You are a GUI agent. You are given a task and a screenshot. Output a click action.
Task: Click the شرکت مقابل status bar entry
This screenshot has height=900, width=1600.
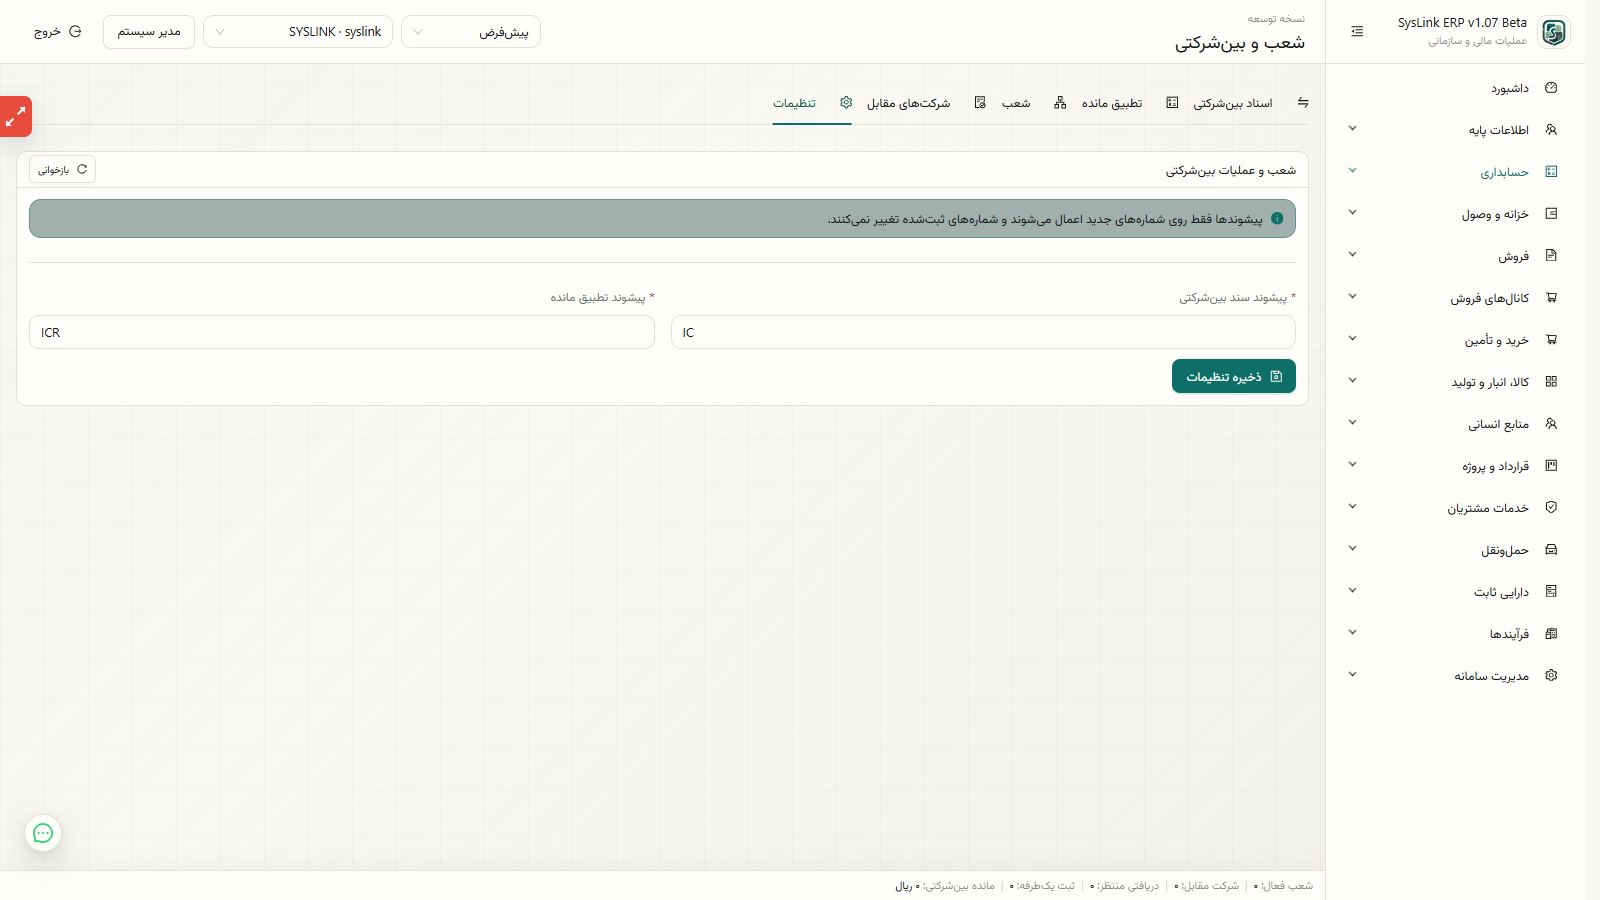tap(1206, 886)
